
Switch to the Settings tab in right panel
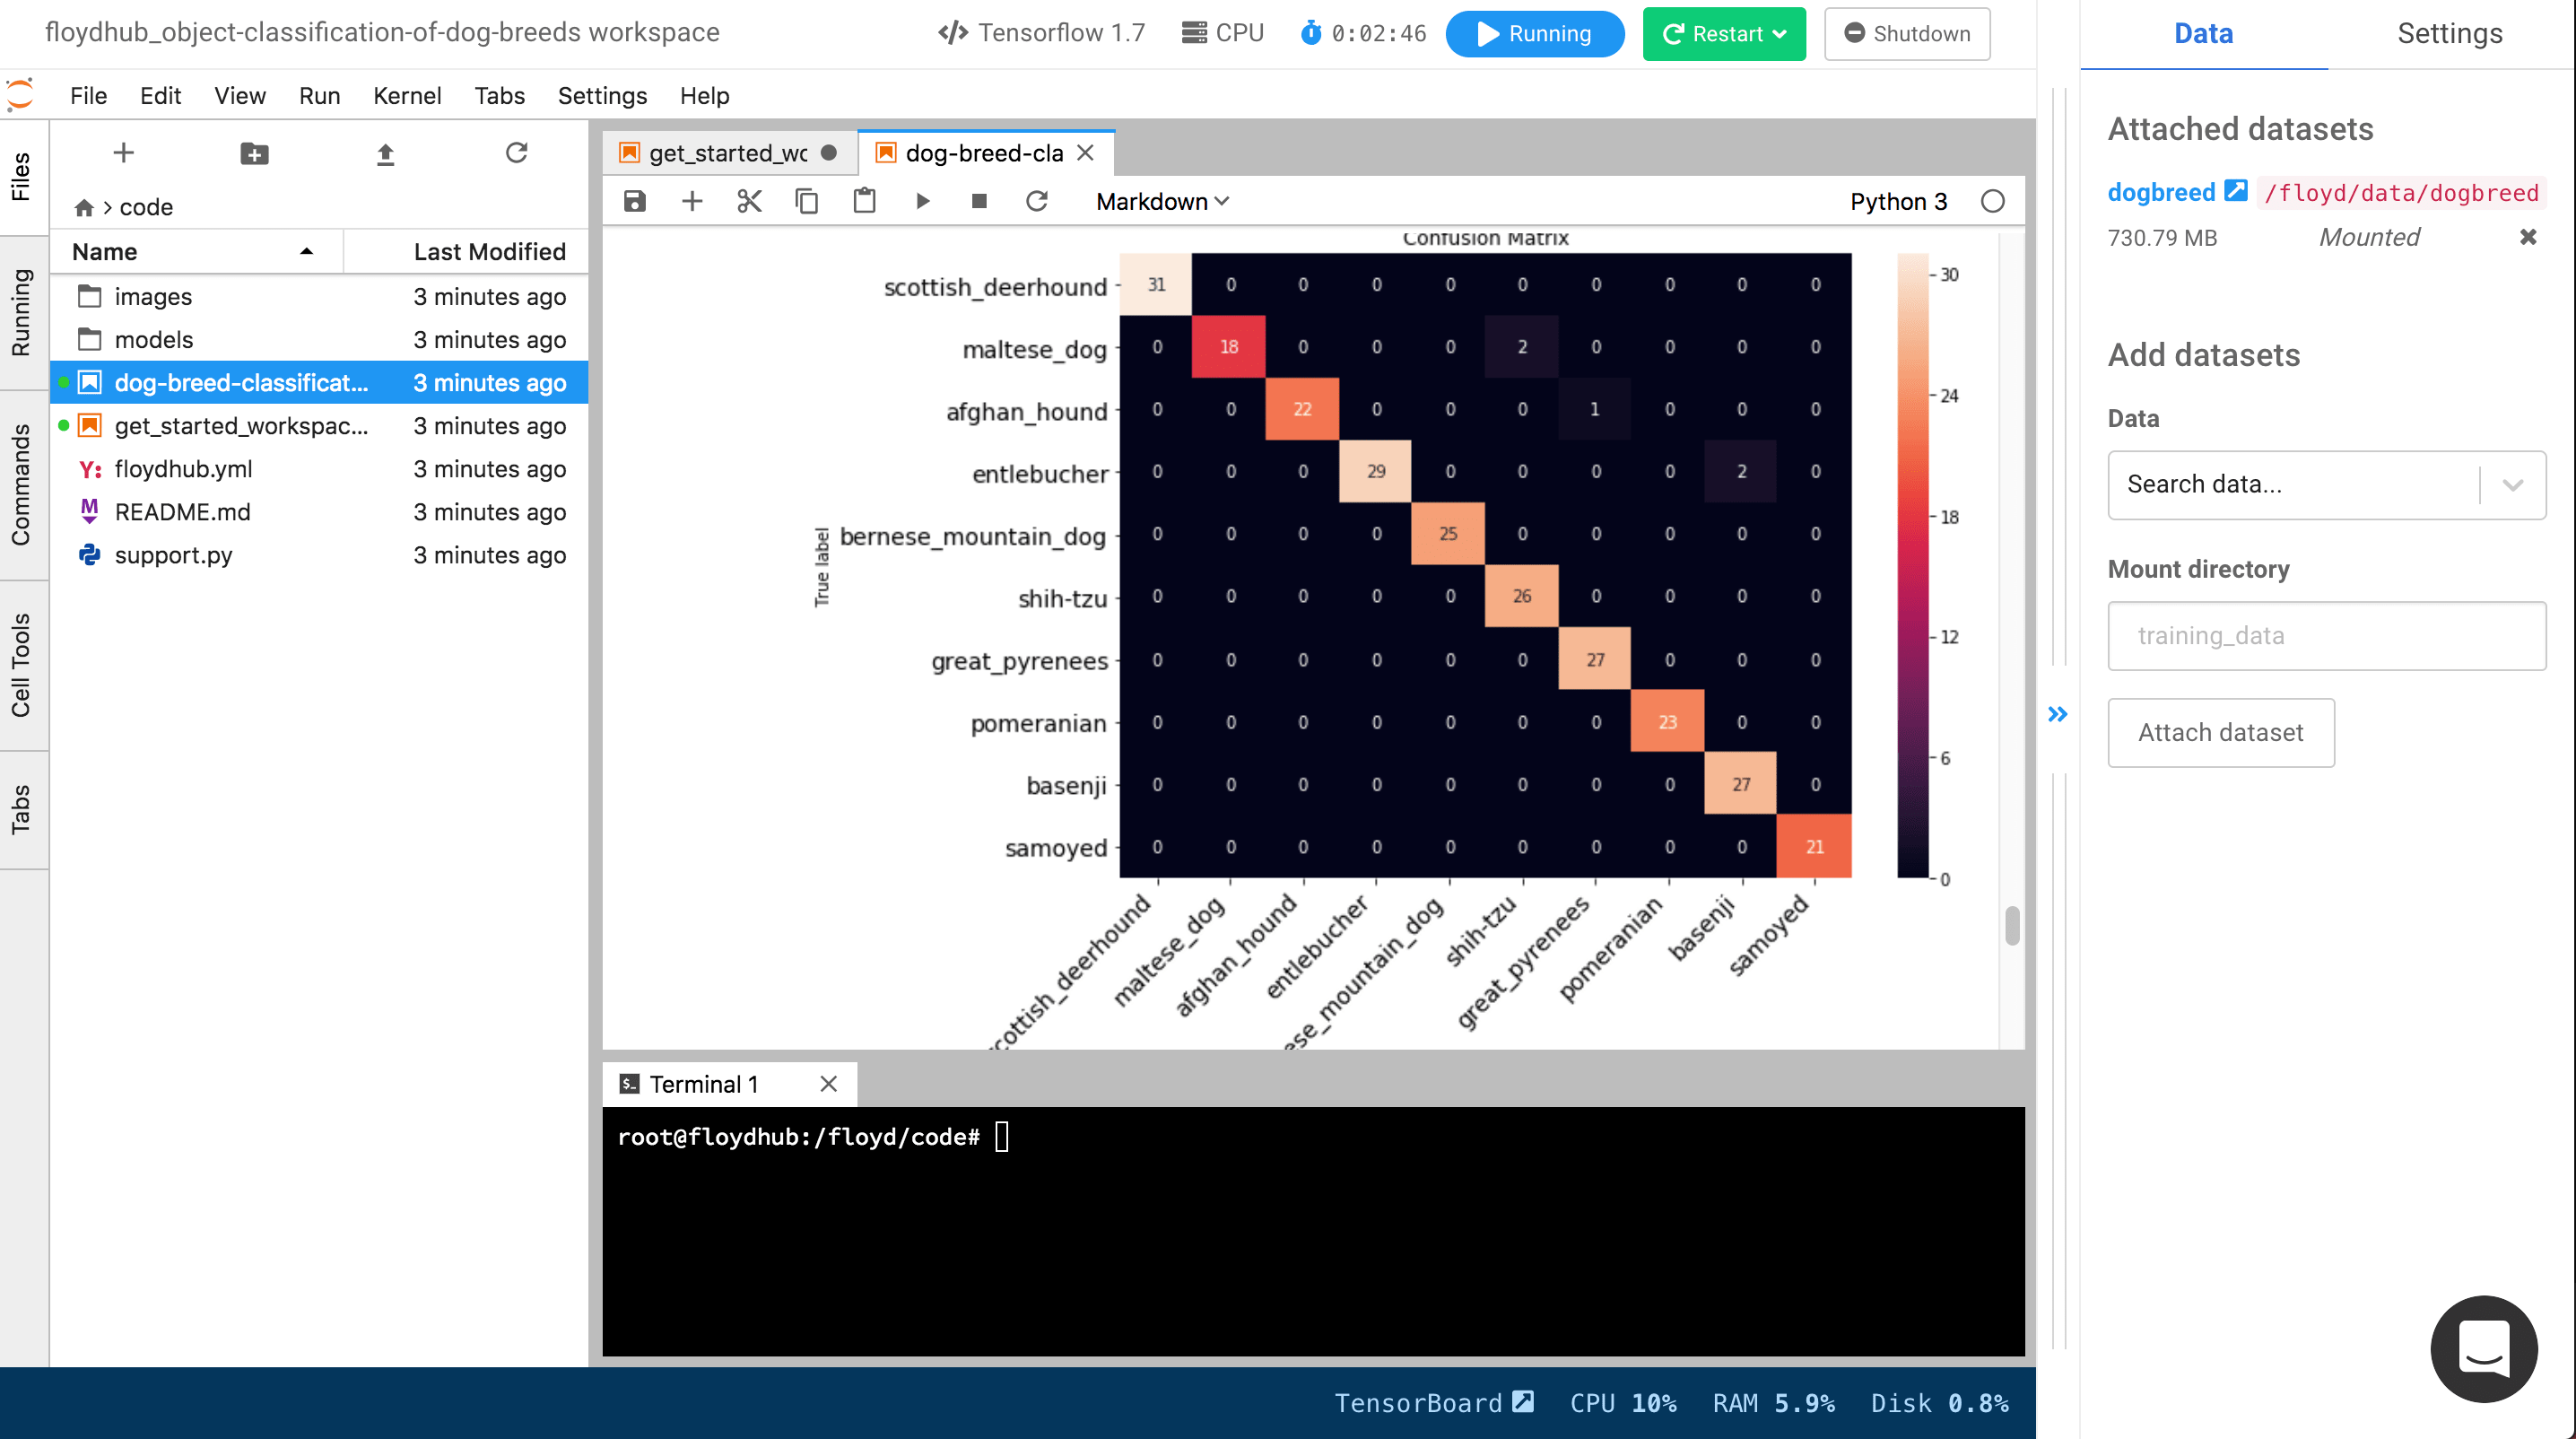point(2450,33)
